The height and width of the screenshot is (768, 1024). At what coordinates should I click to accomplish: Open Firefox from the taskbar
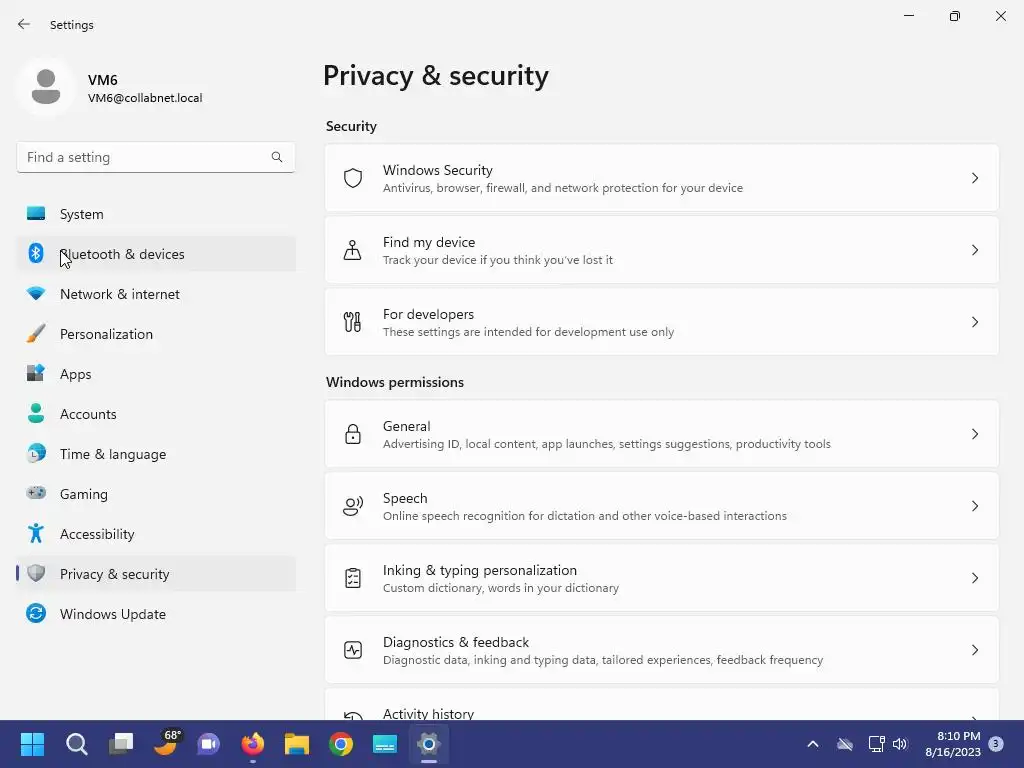point(253,744)
